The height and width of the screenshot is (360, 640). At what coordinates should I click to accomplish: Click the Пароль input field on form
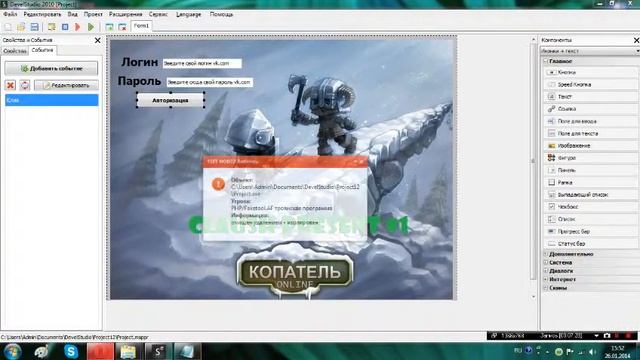coord(209,82)
